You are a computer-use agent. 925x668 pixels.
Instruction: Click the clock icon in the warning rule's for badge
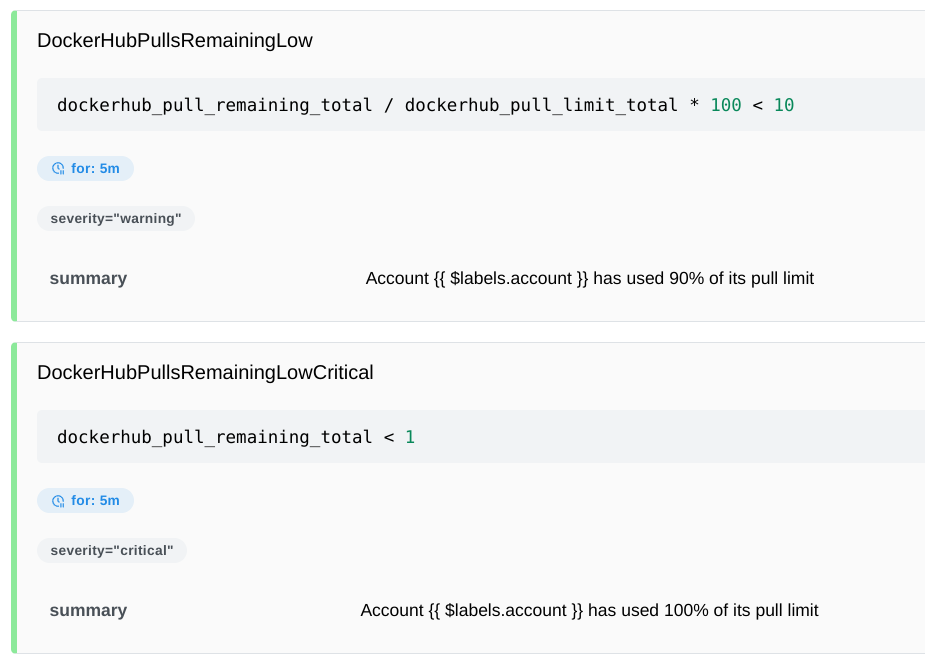click(x=58, y=169)
